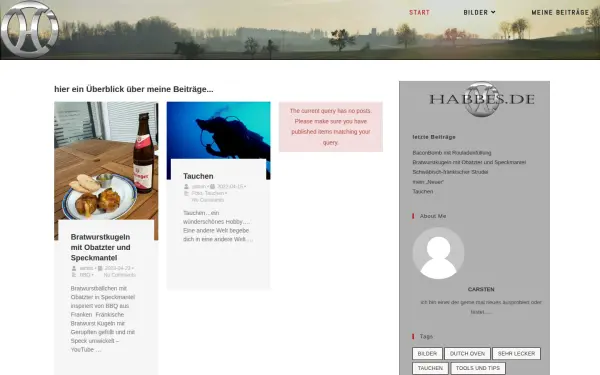Viewport: 600px width, 375px height.
Task: Select the TAUCHEN tag button
Action: coord(430,368)
